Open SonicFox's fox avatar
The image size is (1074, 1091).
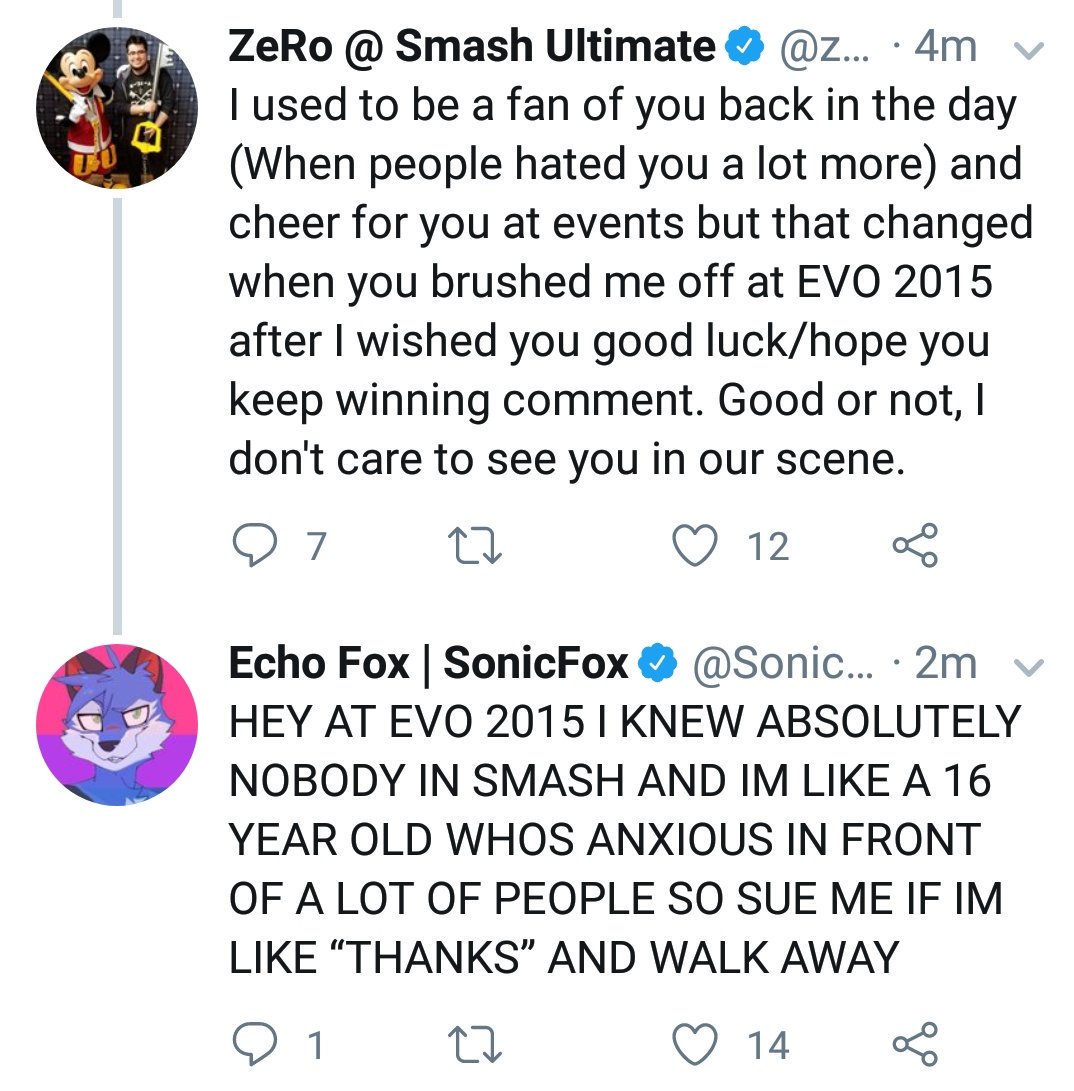point(117,724)
